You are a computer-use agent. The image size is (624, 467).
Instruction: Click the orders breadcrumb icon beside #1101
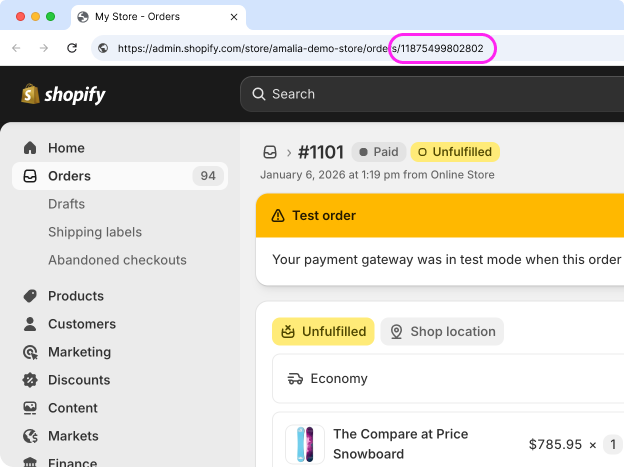pyautogui.click(x=270, y=152)
